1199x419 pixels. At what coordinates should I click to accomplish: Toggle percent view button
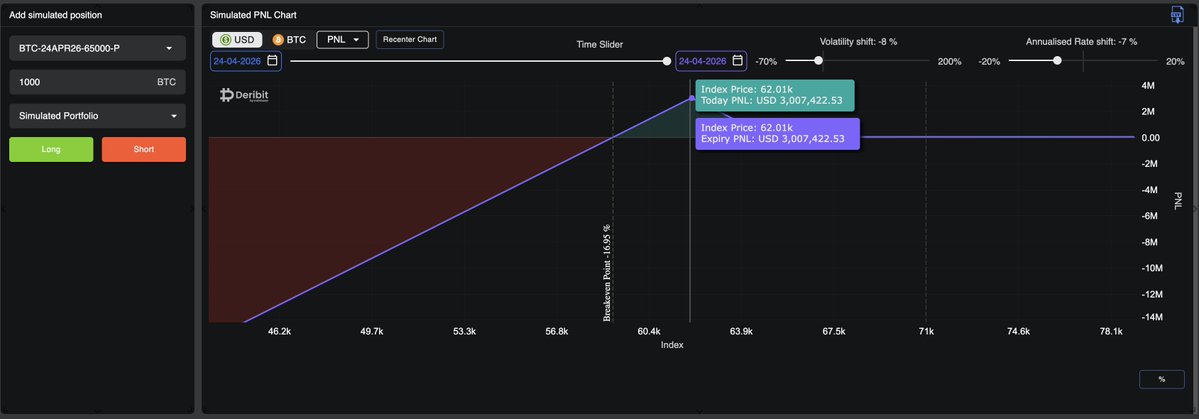point(1162,379)
